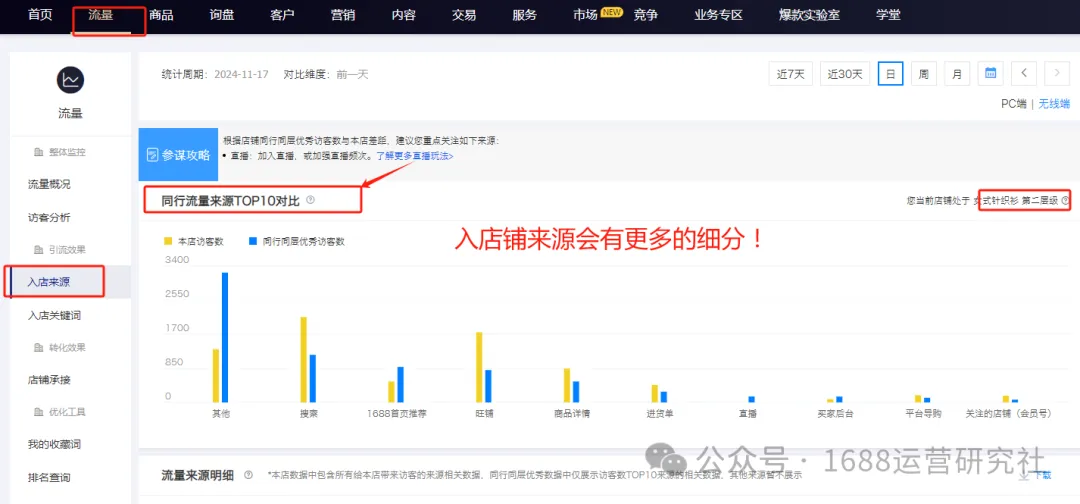Click the 转化效果 group header

(60, 348)
